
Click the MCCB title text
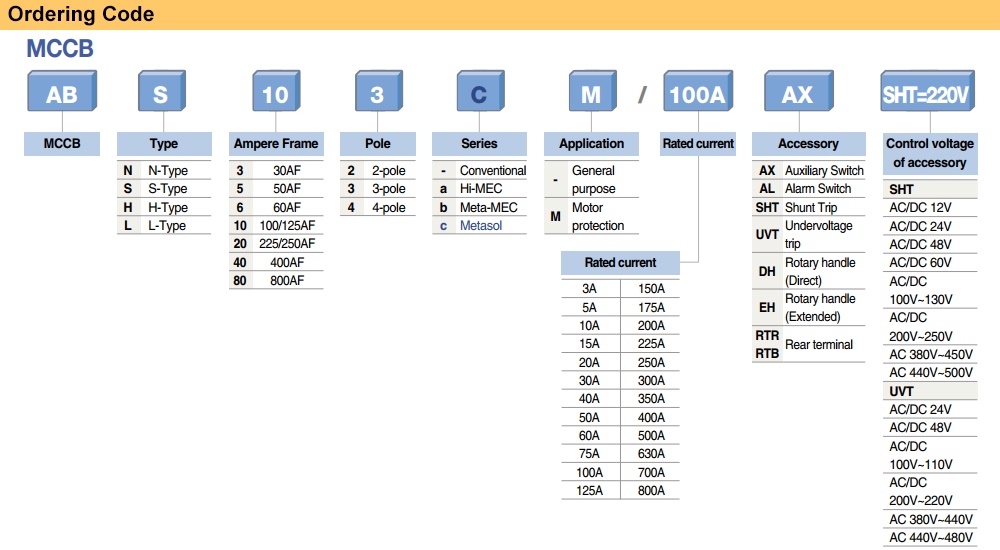[x=60, y=48]
